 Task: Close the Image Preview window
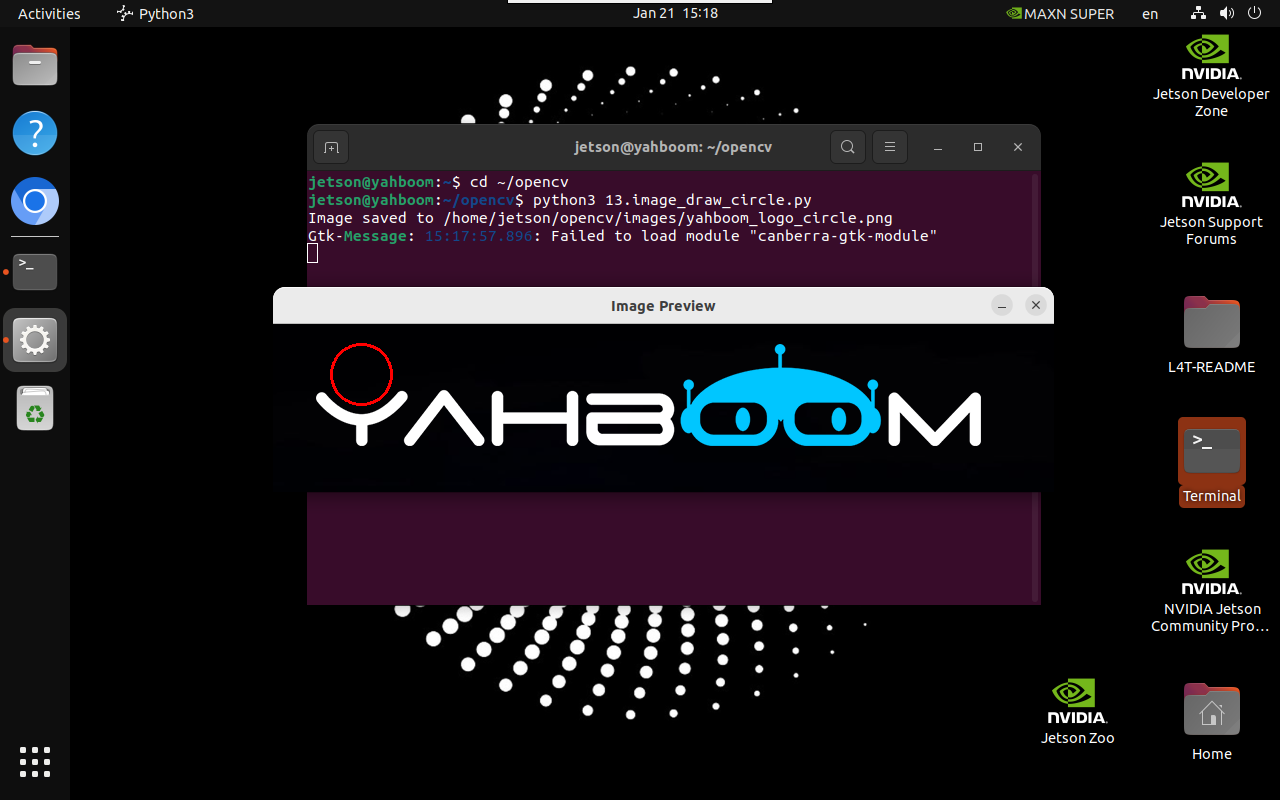click(x=1036, y=306)
